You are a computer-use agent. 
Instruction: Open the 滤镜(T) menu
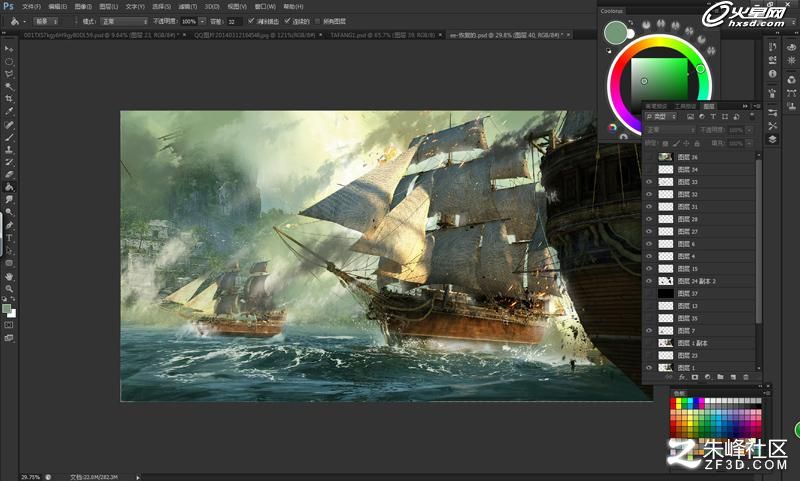(x=187, y=7)
